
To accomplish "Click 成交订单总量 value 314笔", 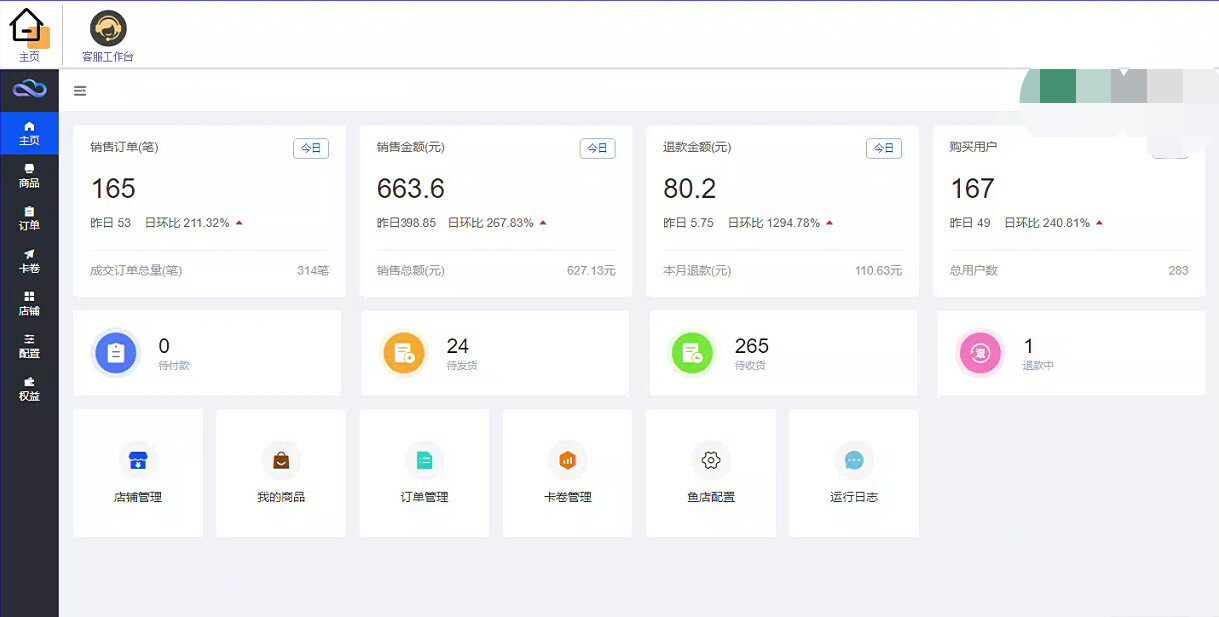I will click(x=313, y=271).
